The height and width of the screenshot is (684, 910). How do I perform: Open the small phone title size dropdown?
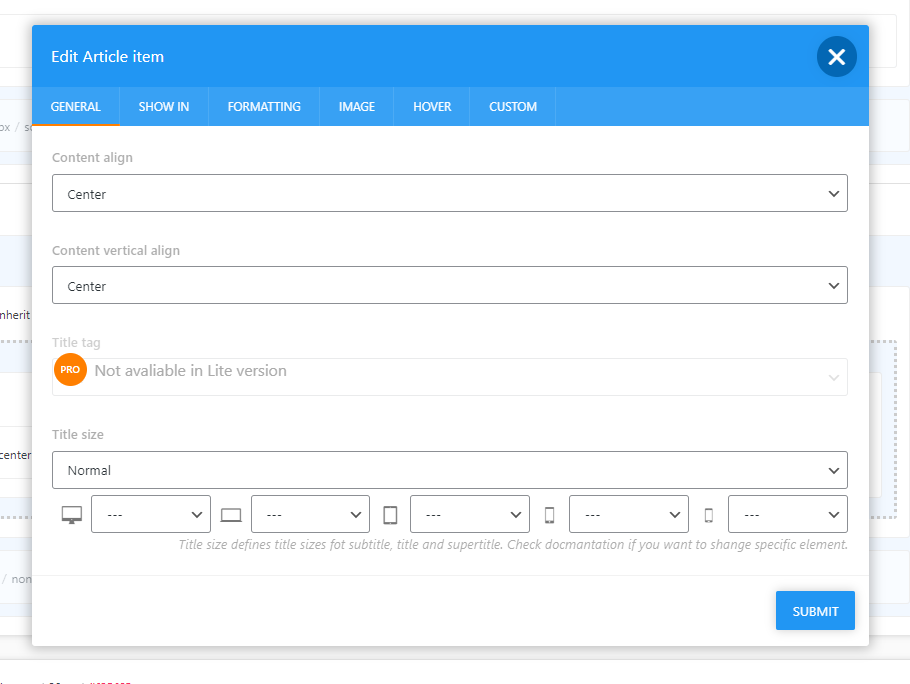point(788,514)
